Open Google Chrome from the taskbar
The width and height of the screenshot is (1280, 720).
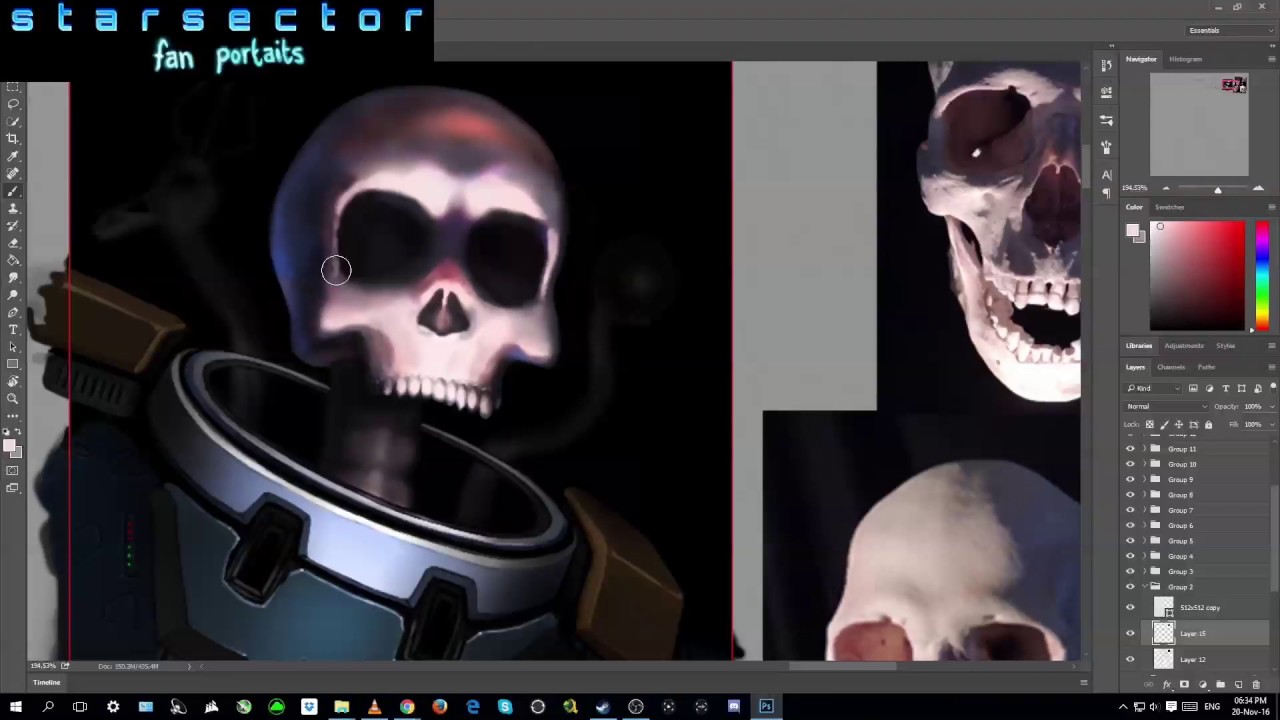coord(407,707)
